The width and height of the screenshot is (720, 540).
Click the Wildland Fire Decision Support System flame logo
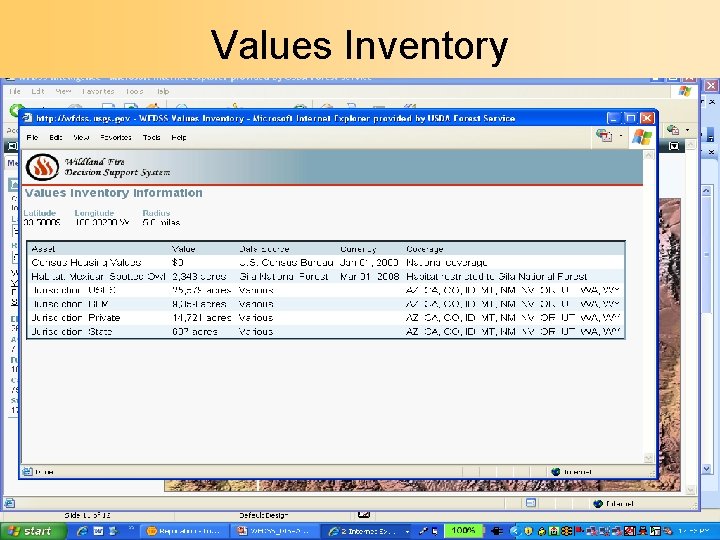pyautogui.click(x=42, y=167)
